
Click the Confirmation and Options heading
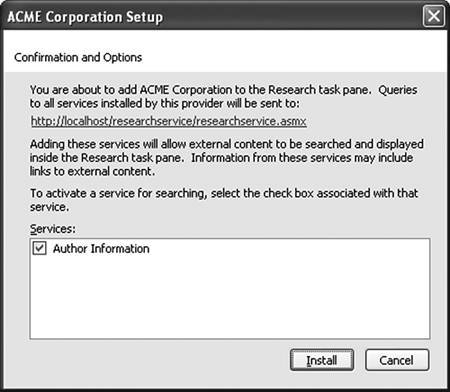click(78, 57)
